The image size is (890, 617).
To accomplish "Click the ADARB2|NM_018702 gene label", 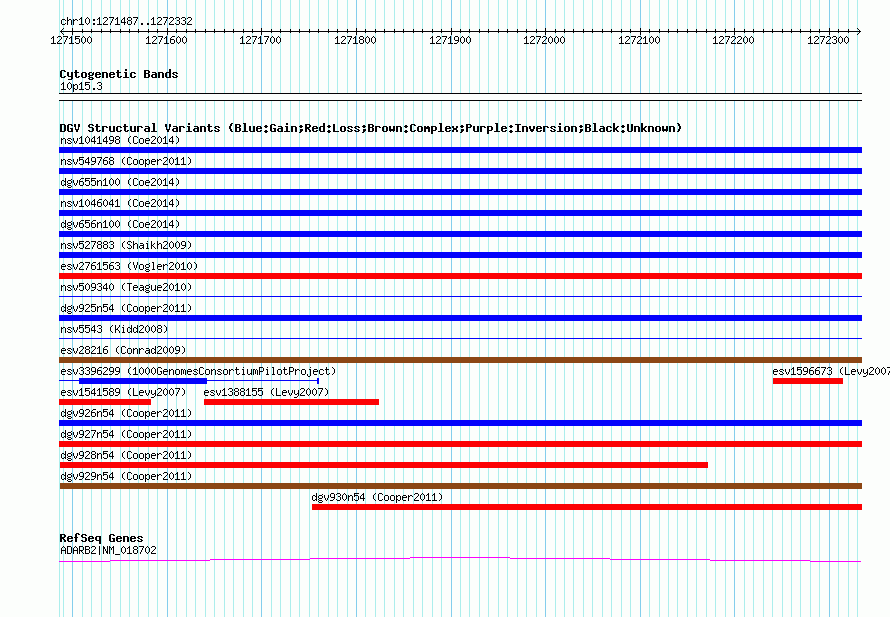I will click(108, 550).
